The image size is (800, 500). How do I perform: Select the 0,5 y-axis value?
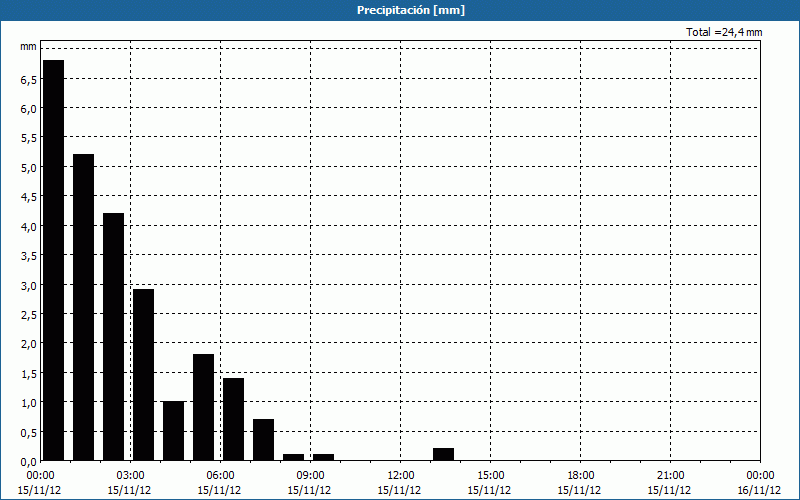29,432
